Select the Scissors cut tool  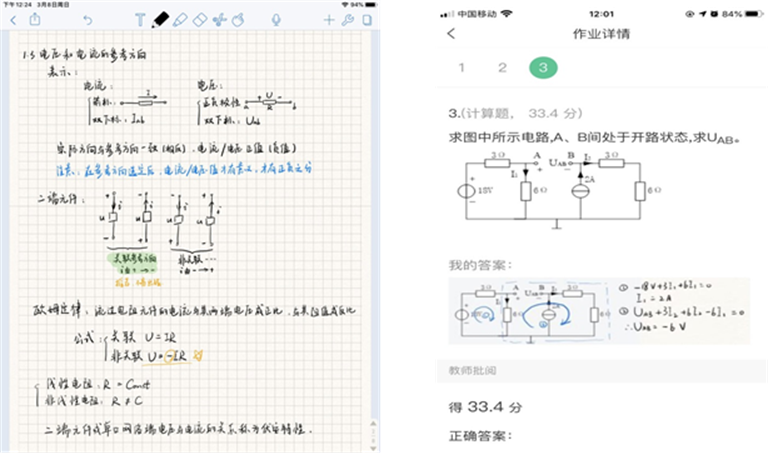(220, 19)
